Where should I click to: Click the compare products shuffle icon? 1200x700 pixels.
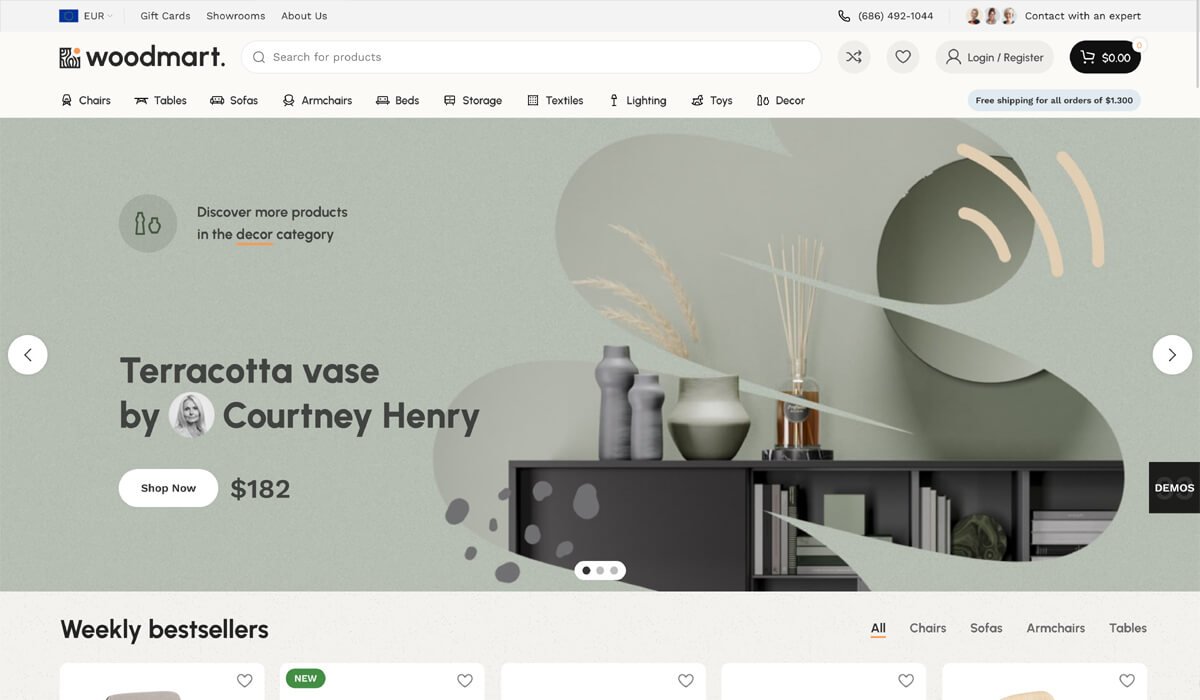(x=853, y=57)
